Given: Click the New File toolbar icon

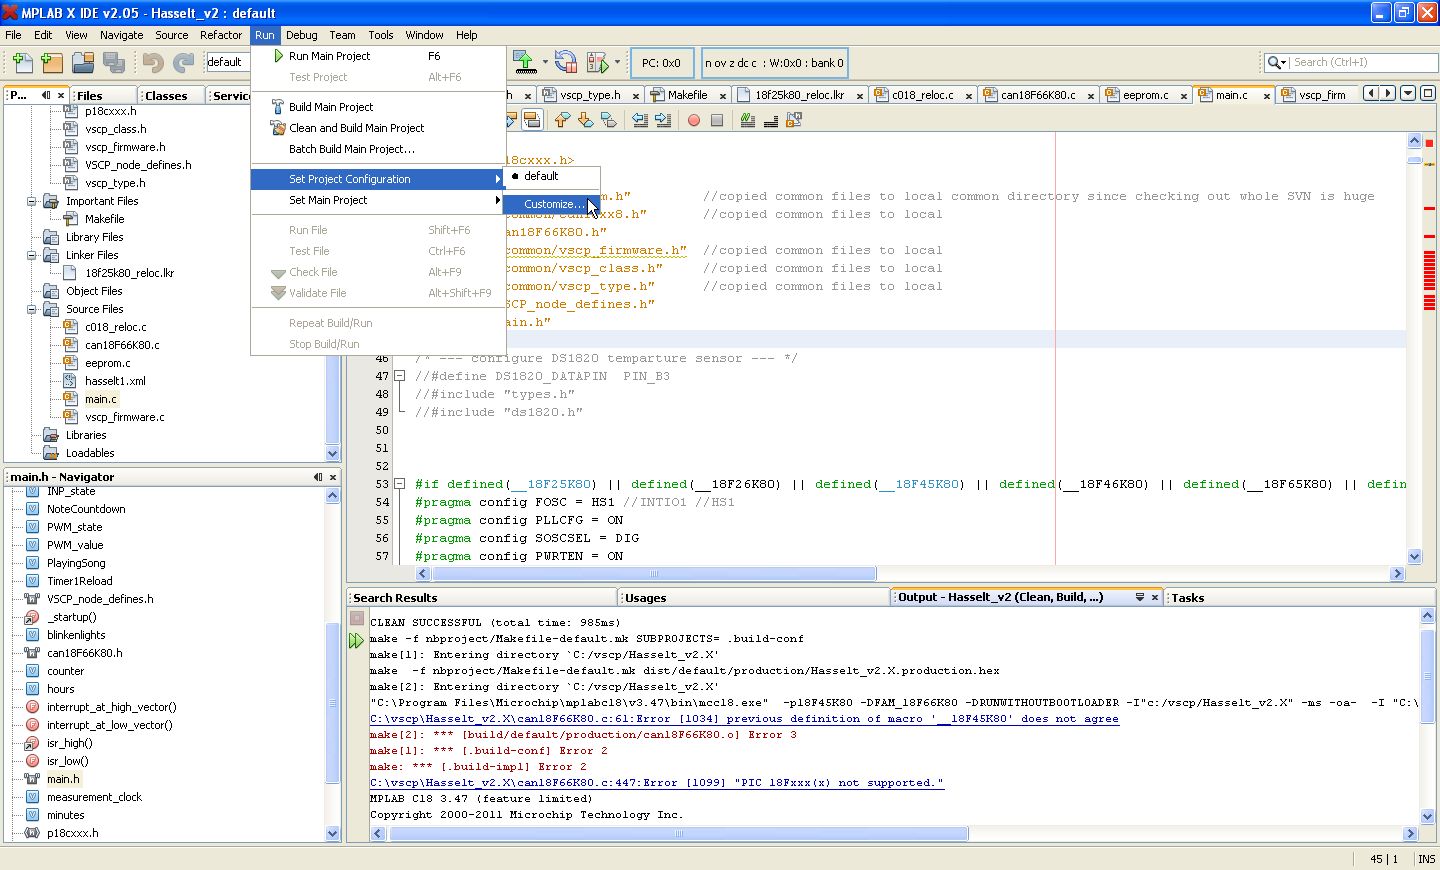Looking at the screenshot, I should pos(22,63).
